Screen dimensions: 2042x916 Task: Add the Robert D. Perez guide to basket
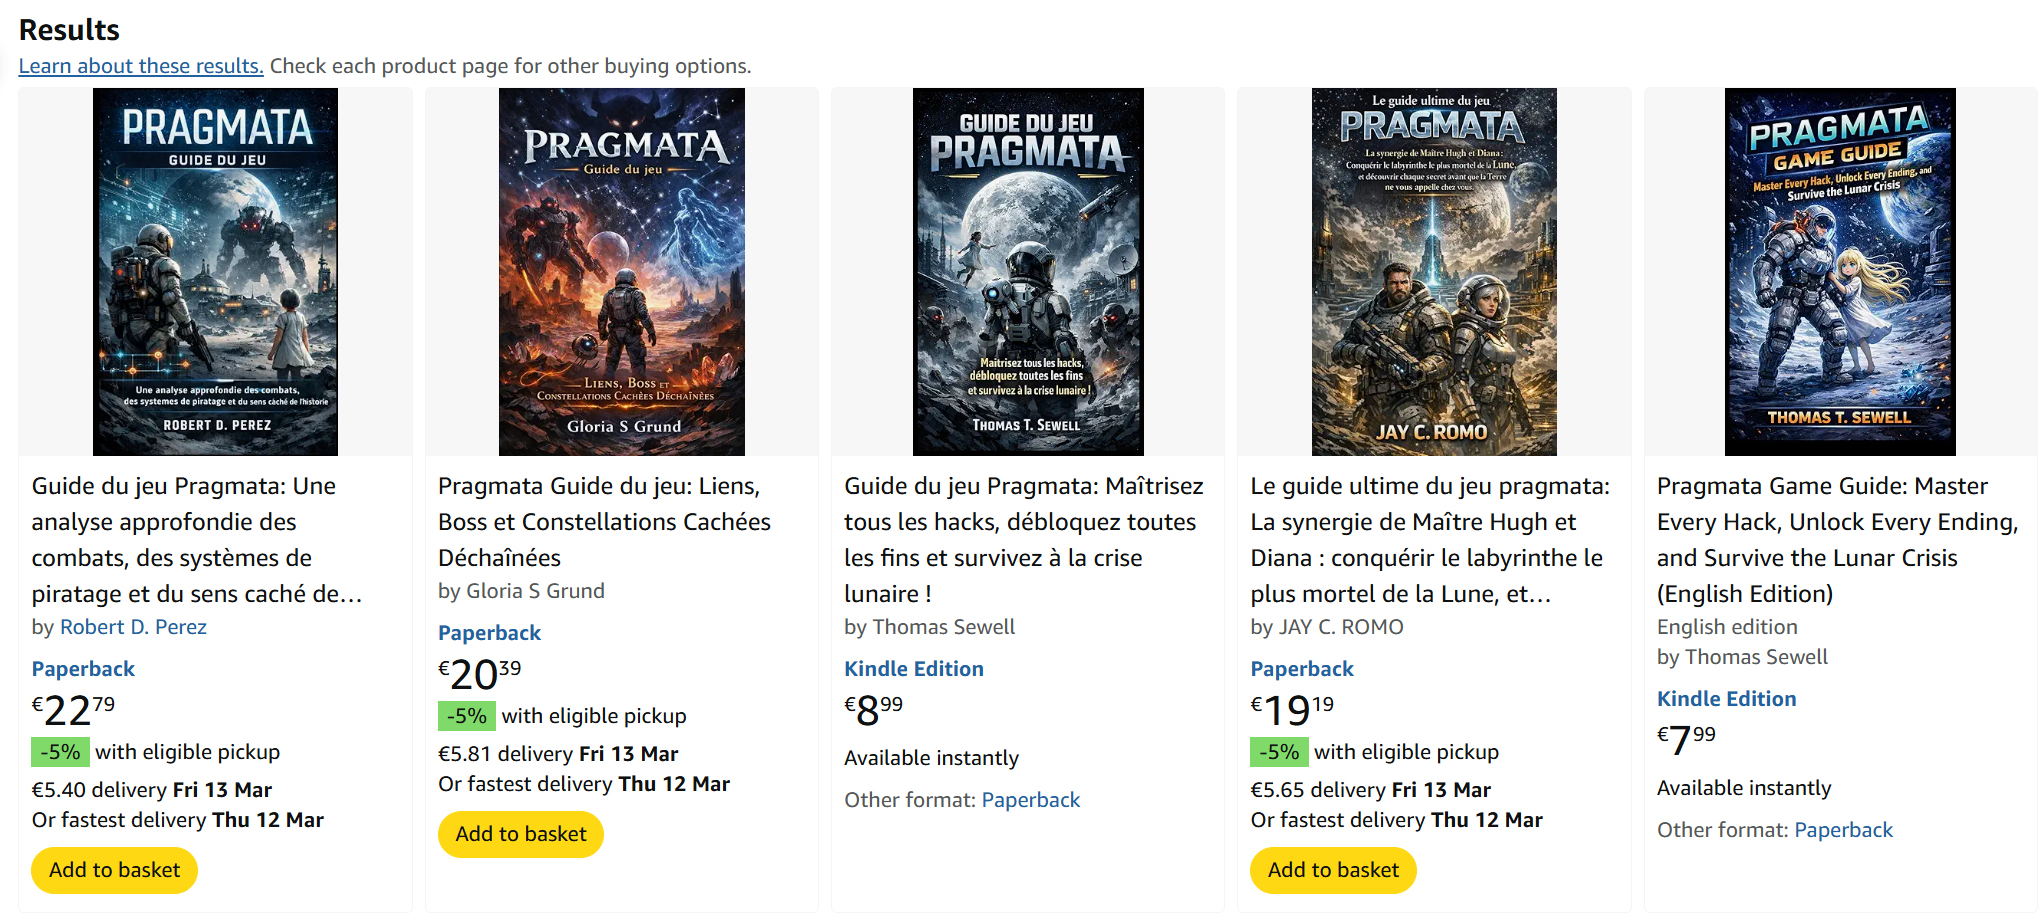pos(113,870)
